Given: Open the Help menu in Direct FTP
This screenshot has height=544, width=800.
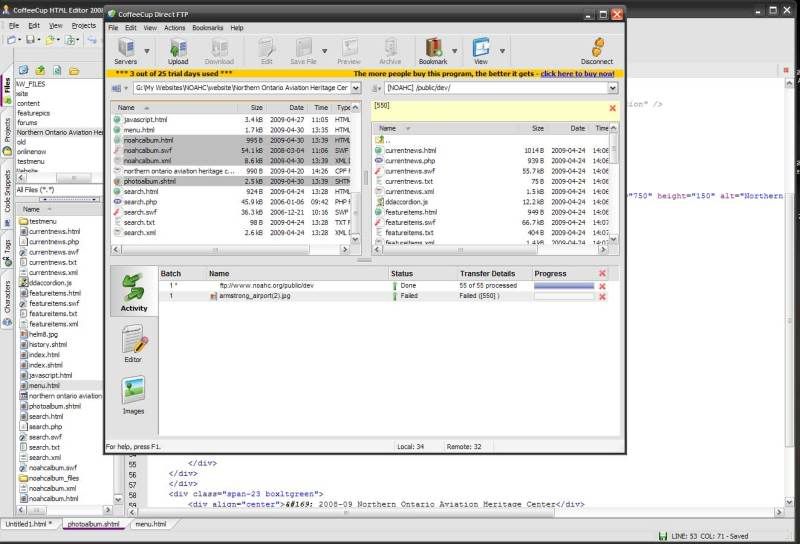Looking at the screenshot, I should click(237, 28).
